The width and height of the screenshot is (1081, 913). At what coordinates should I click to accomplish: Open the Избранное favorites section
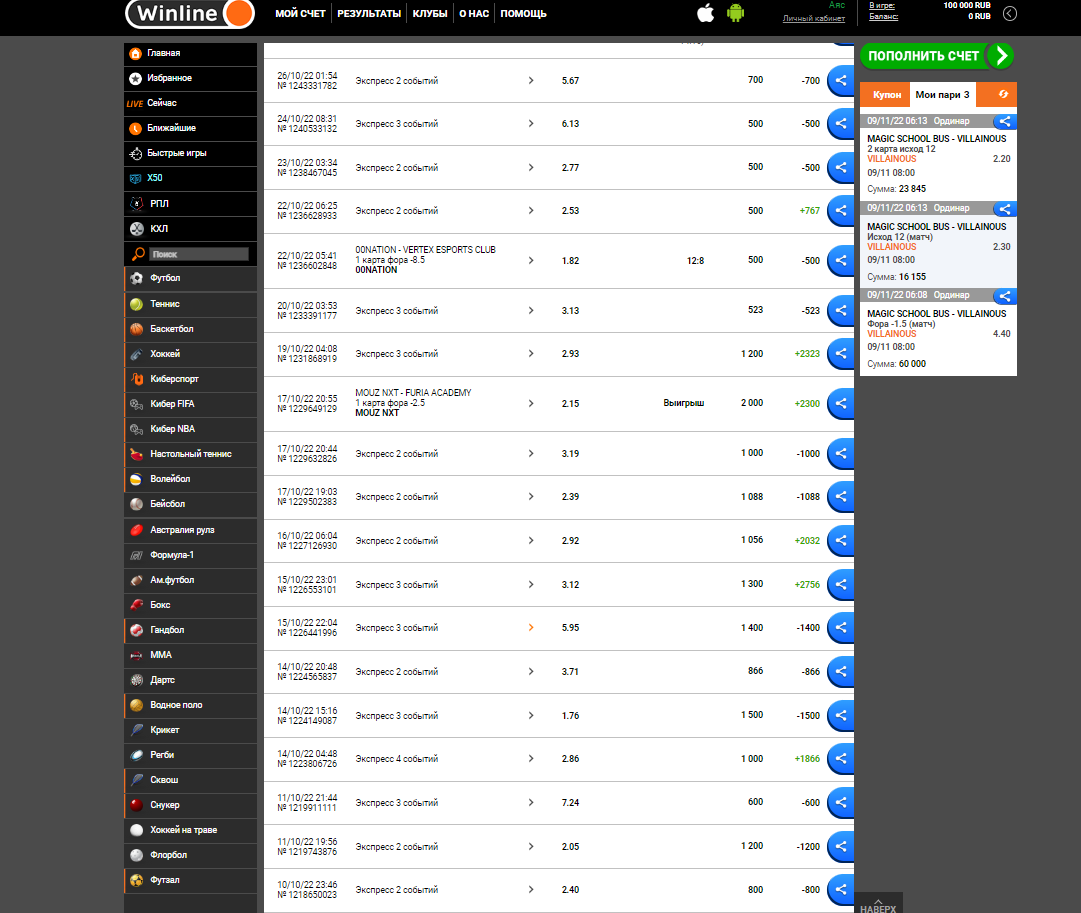point(169,78)
